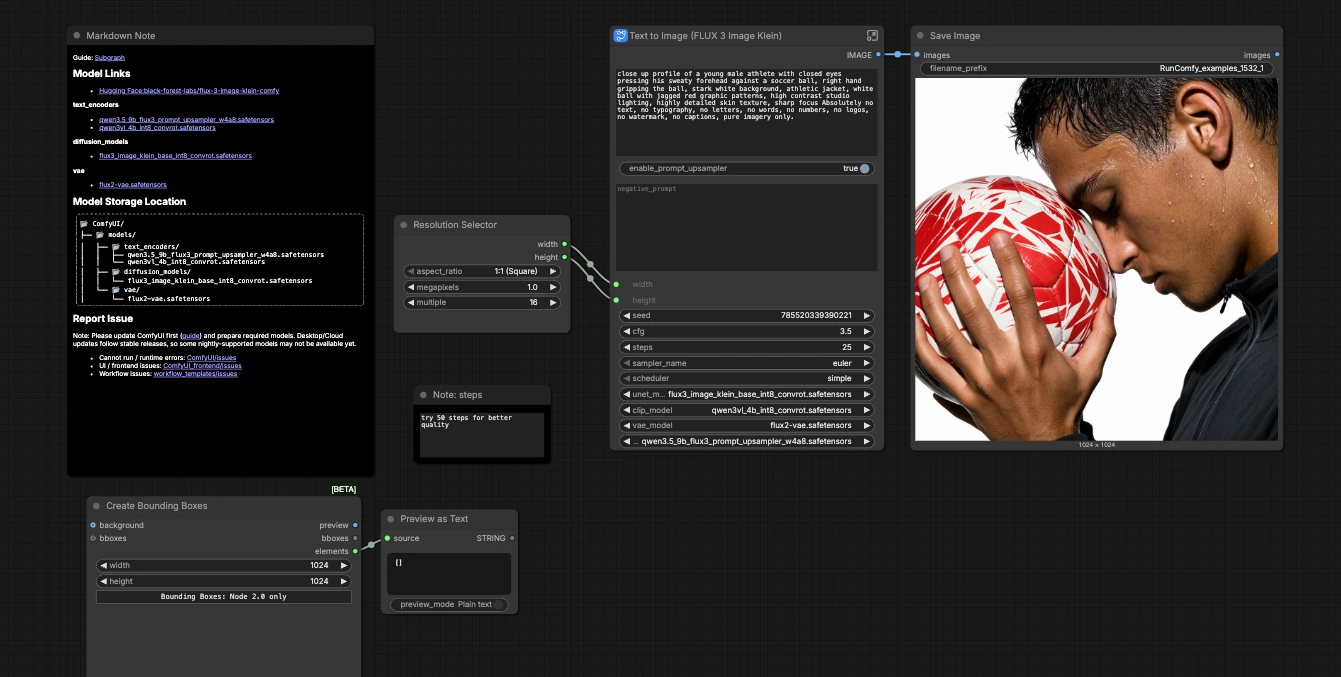The height and width of the screenshot is (677, 1341).
Task: Increase Create Bounding Boxes width with right arrow
Action: (344, 565)
